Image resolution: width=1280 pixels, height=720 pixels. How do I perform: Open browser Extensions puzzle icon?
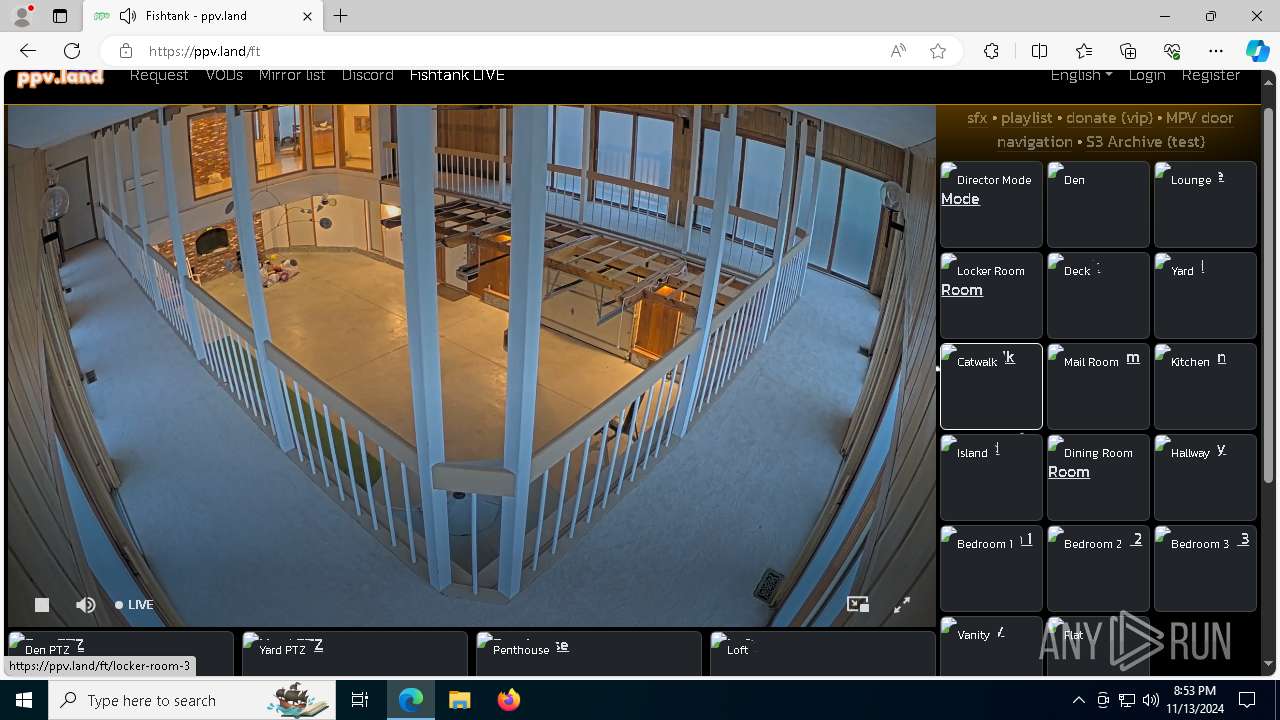991,51
